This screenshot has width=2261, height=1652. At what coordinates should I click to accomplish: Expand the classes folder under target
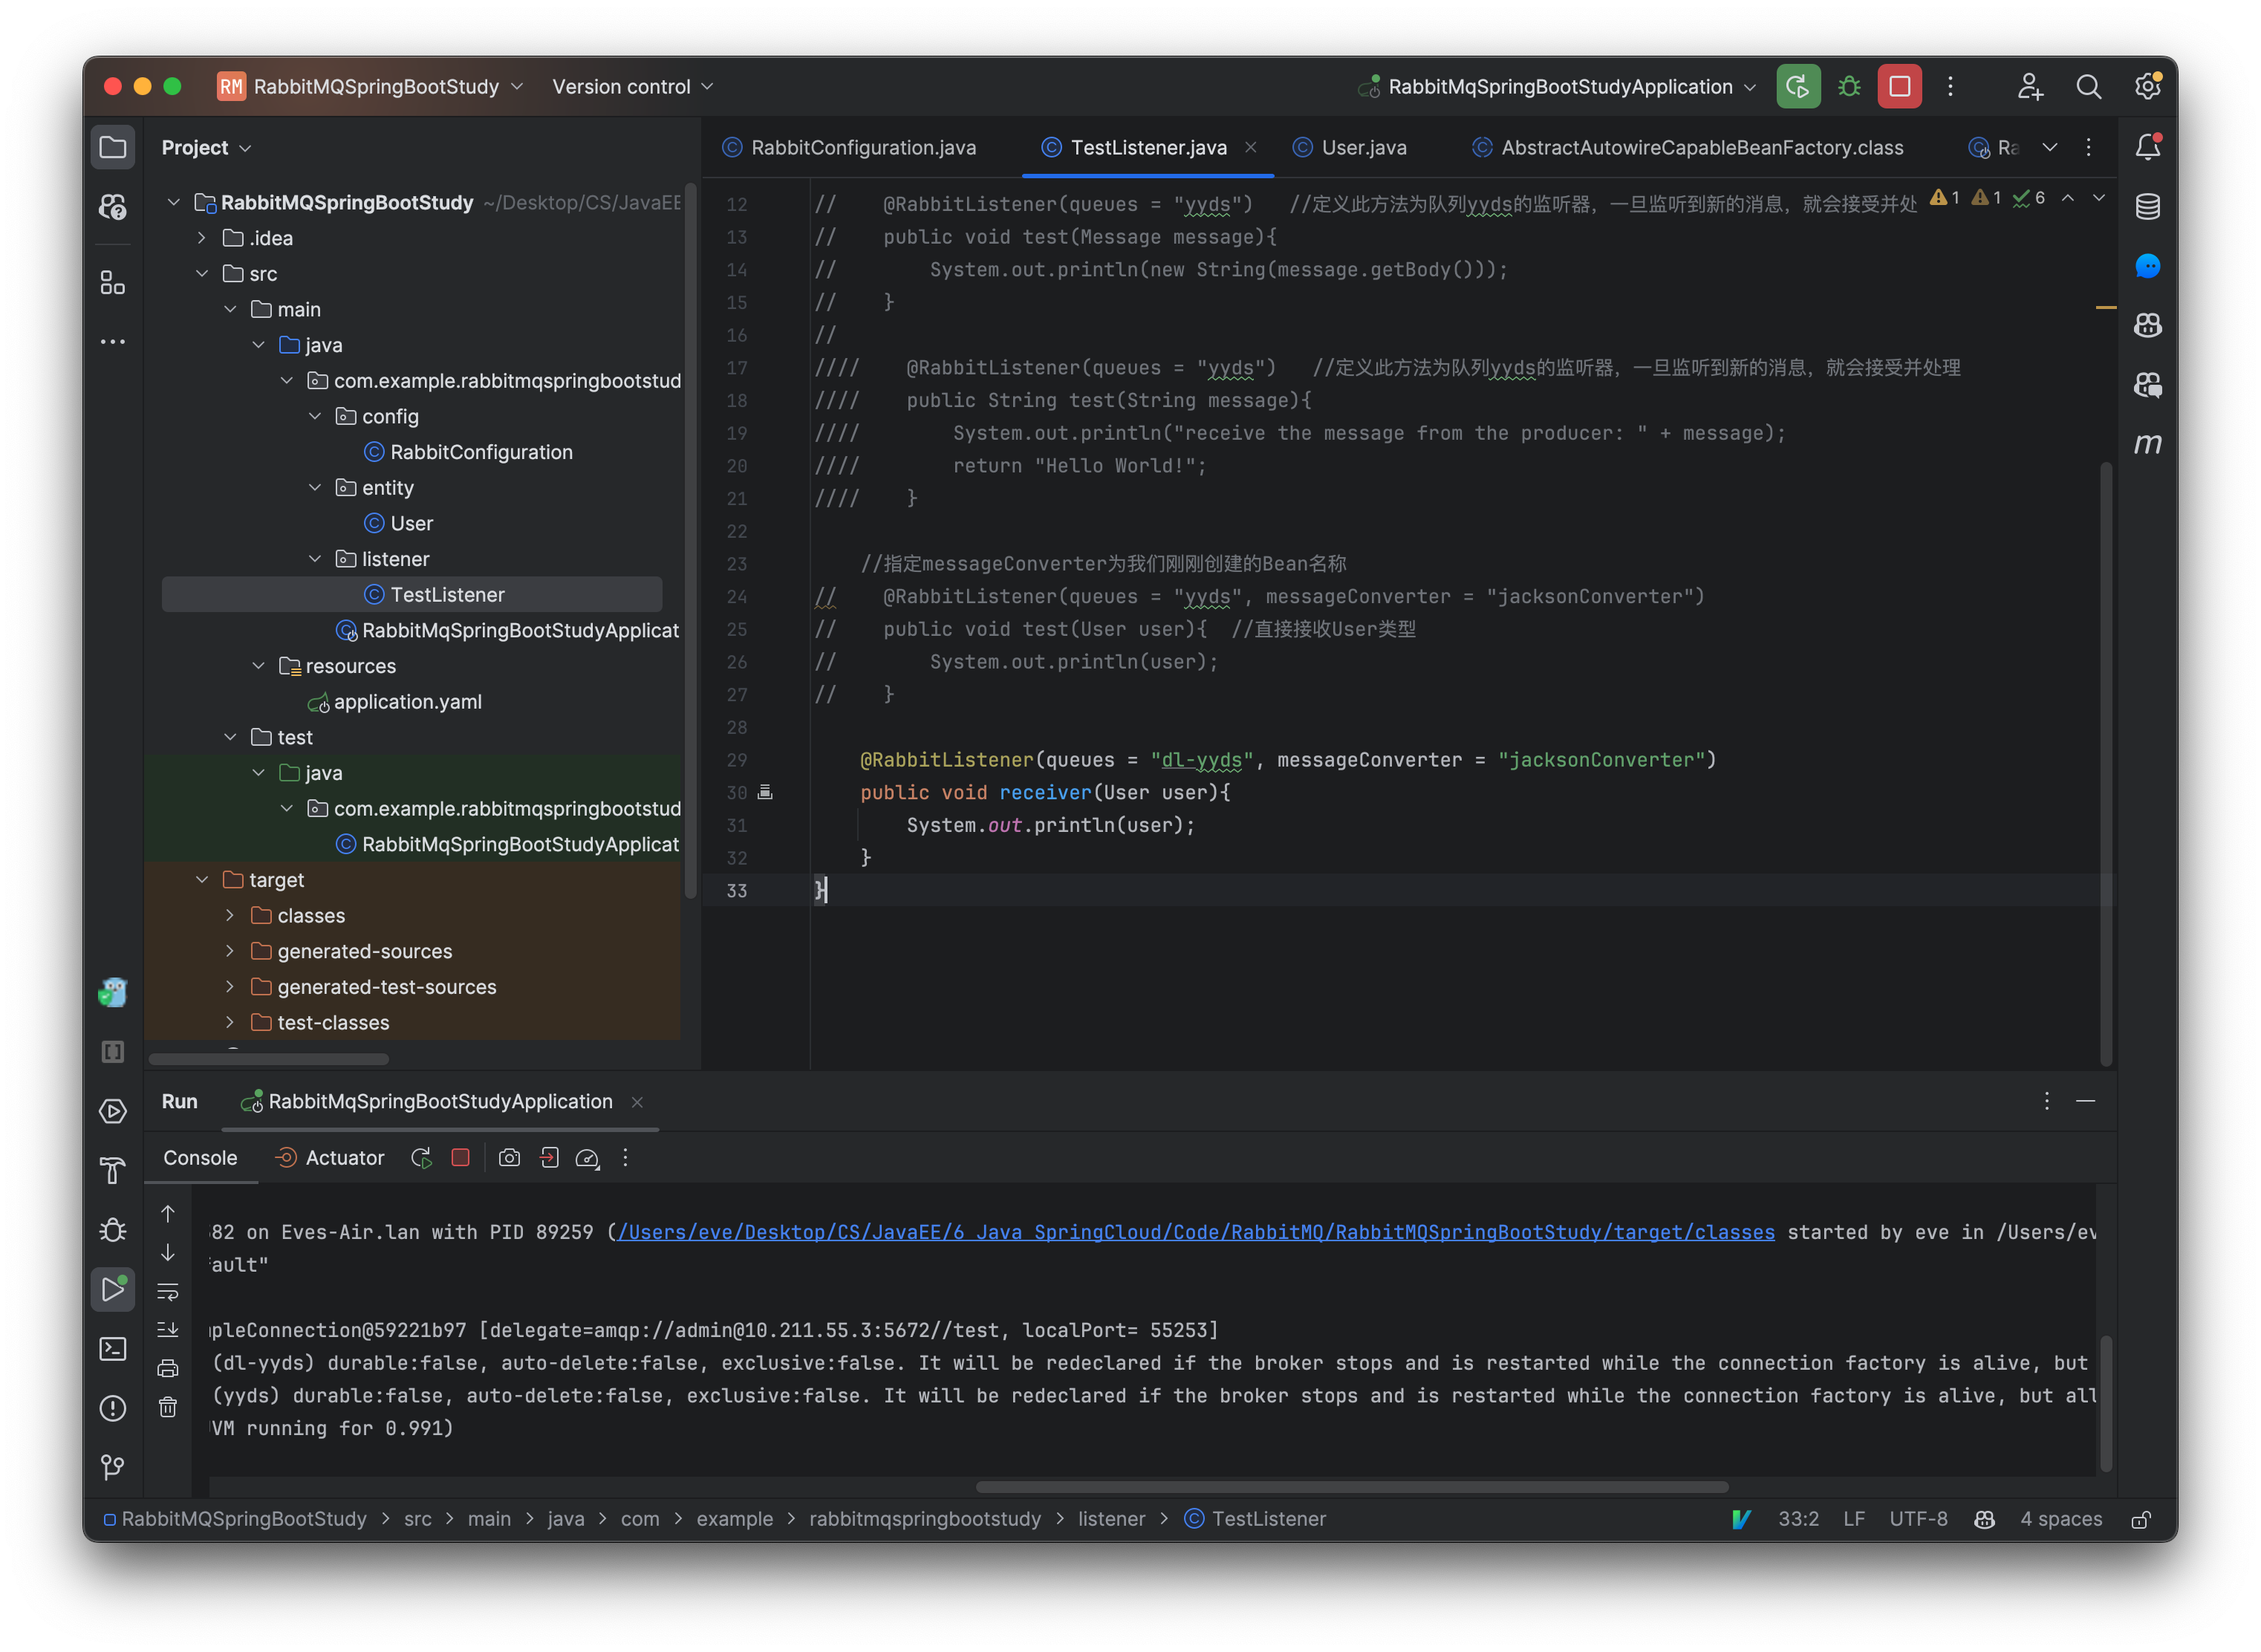(229, 914)
